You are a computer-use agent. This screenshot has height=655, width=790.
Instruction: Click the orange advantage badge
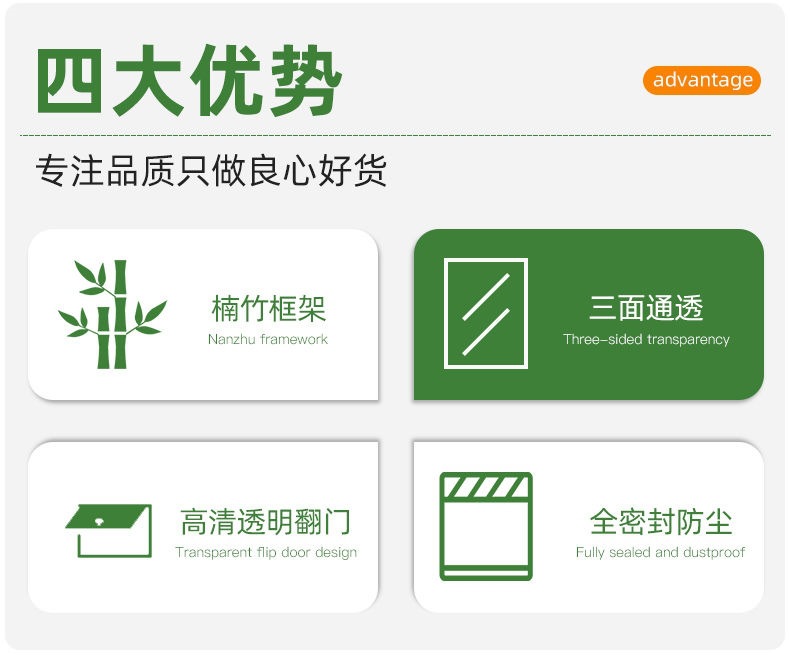pos(702,80)
